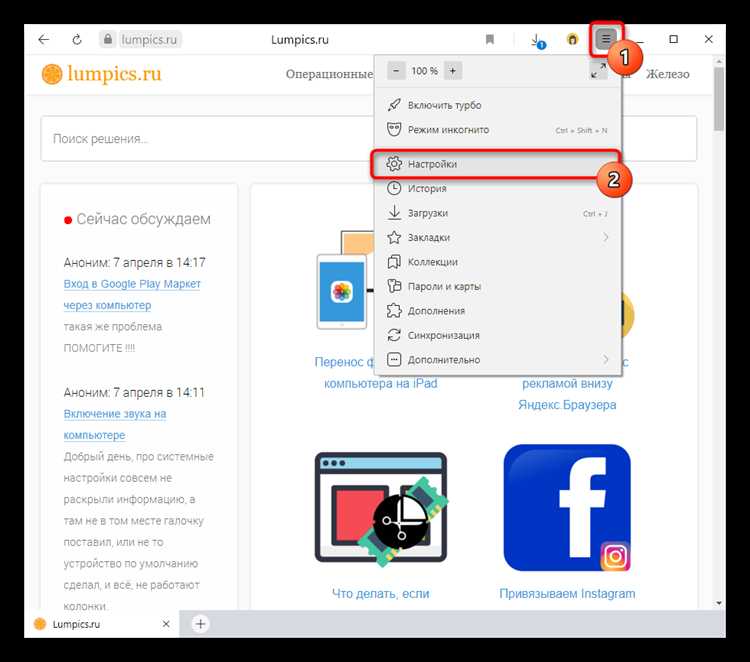Viewport: 750px width, 662px height.
Task: Click the 100 % zoom level text
Action: (424, 71)
